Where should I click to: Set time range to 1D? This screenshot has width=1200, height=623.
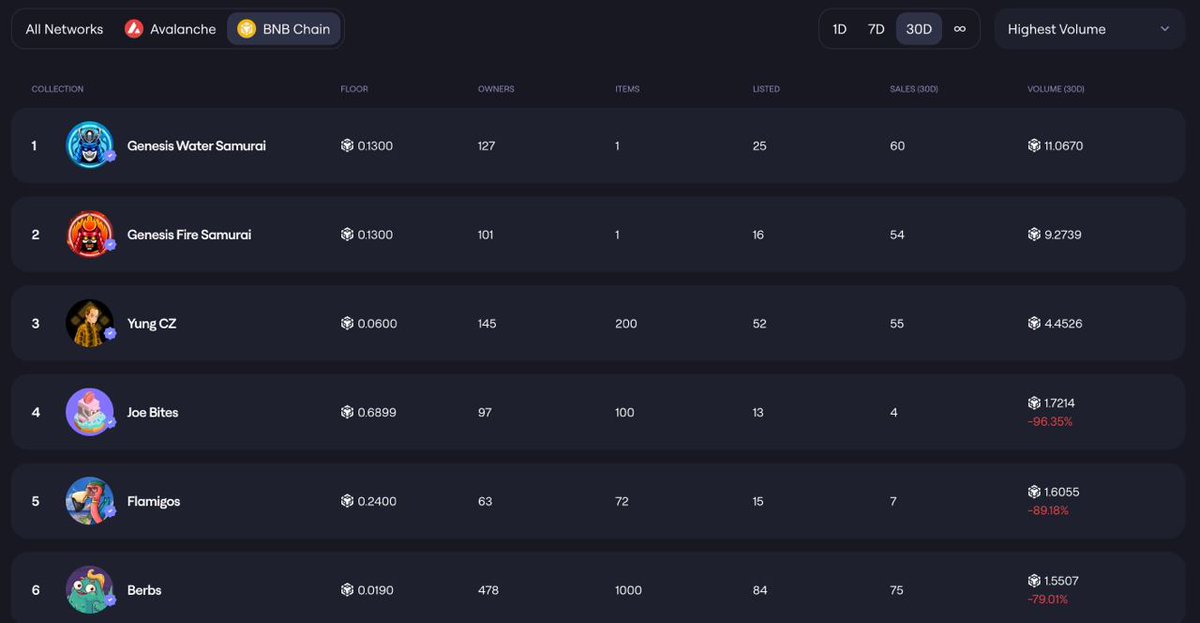(840, 29)
